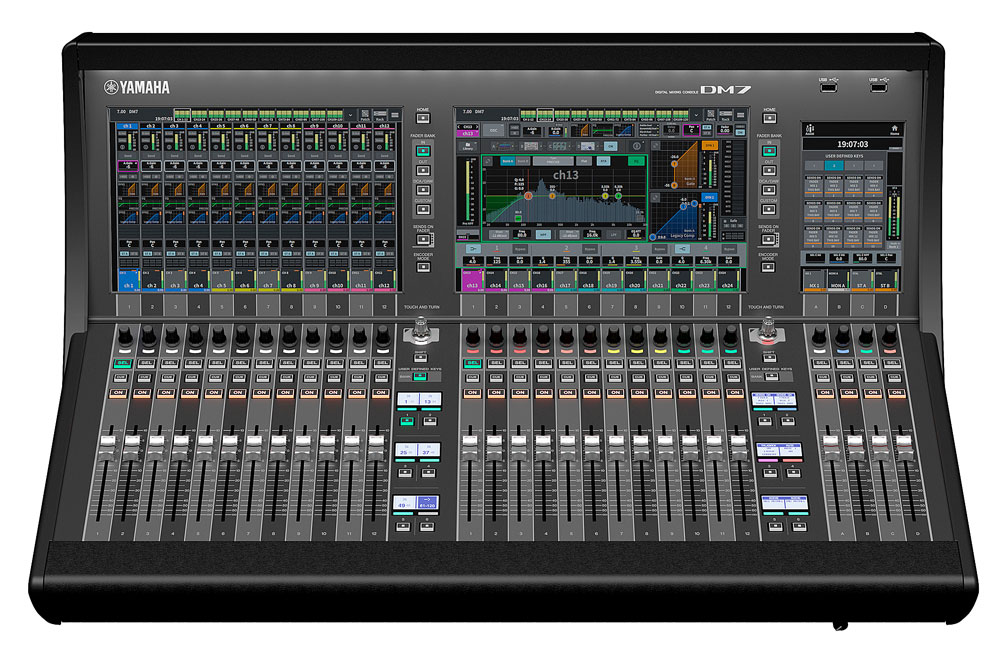
Task: Open the Rack icon on the center touchscreen
Action: coord(726,115)
